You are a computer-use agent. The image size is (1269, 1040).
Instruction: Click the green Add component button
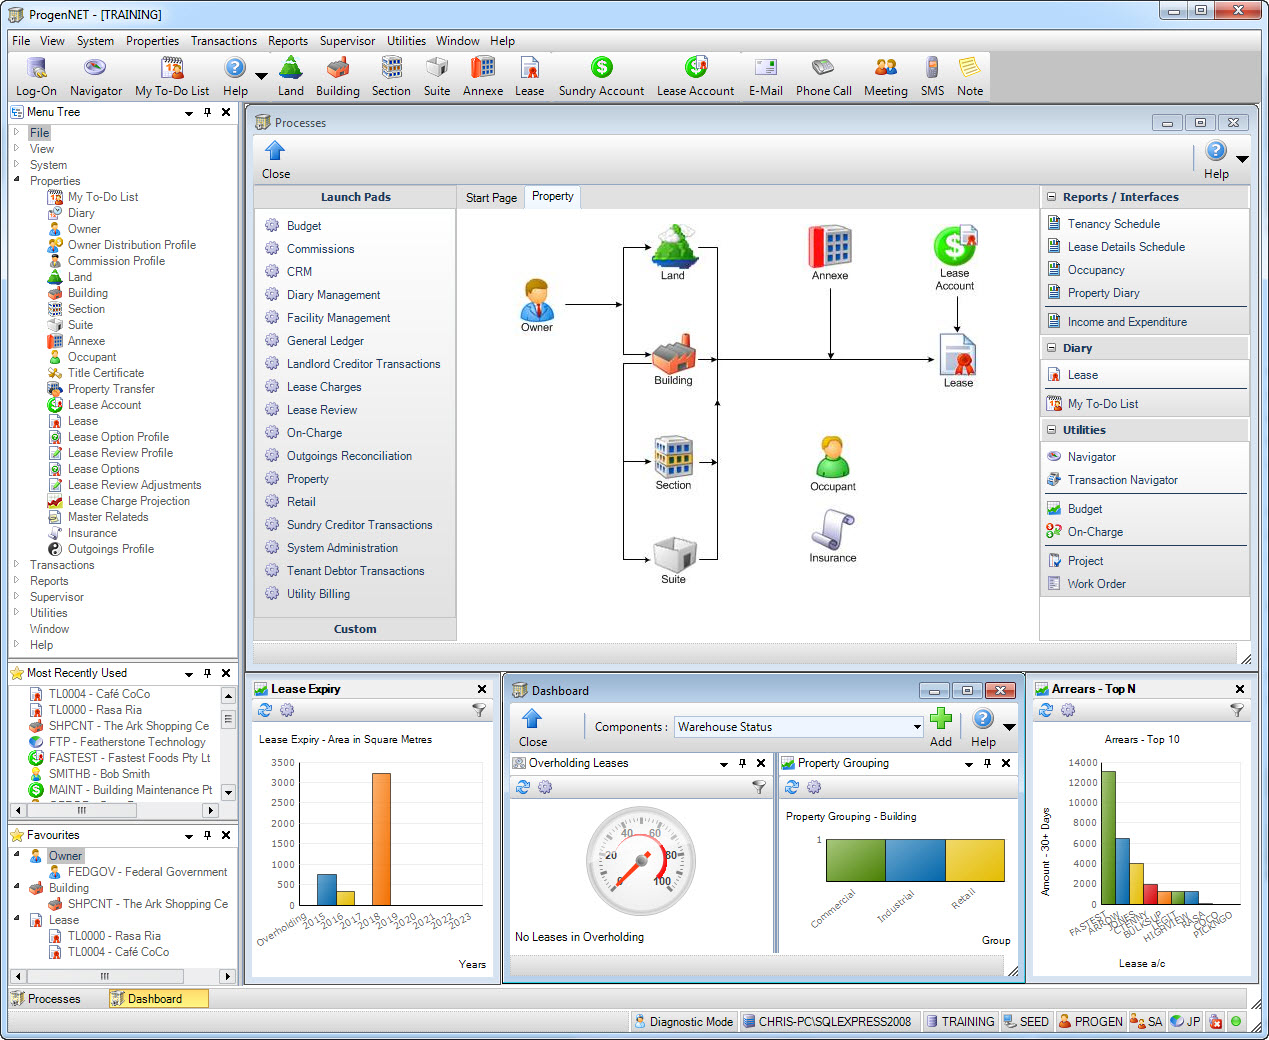[x=941, y=719]
